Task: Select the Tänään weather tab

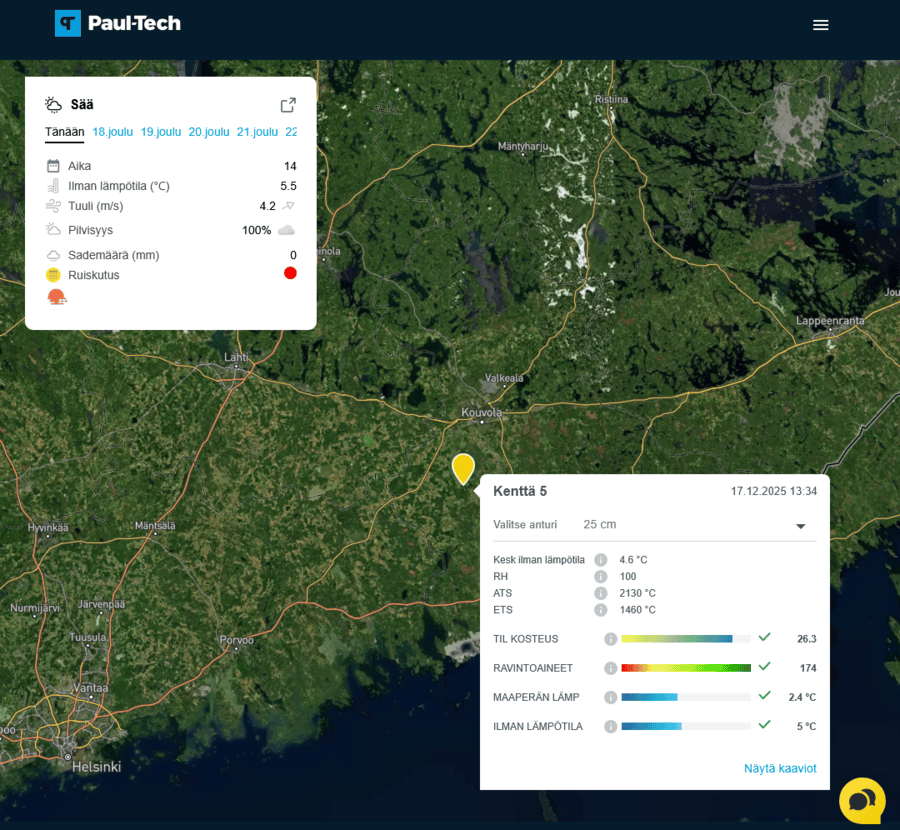Action: click(64, 132)
